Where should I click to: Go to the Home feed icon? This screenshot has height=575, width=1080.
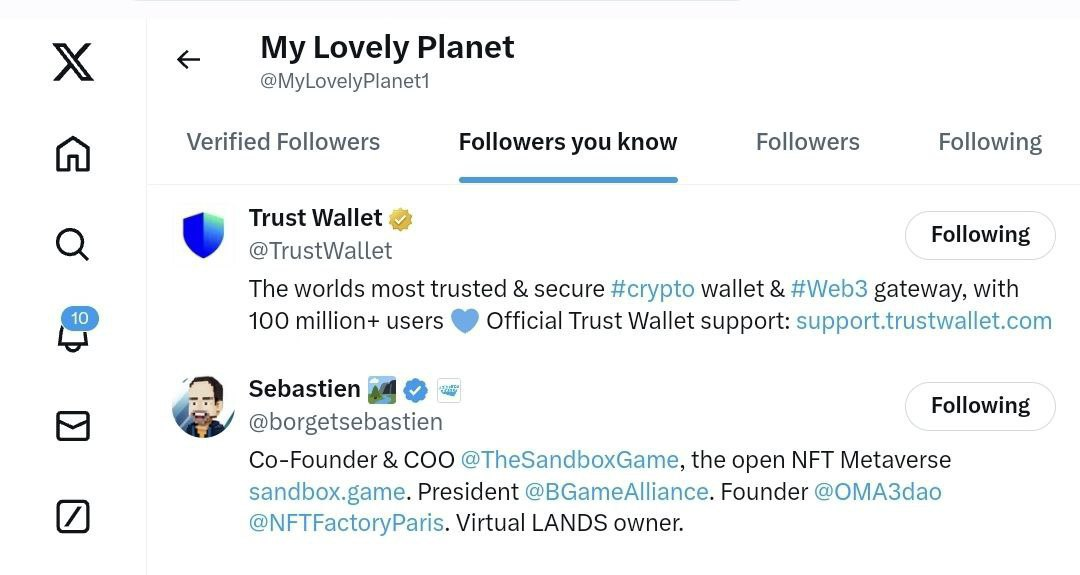click(x=73, y=154)
